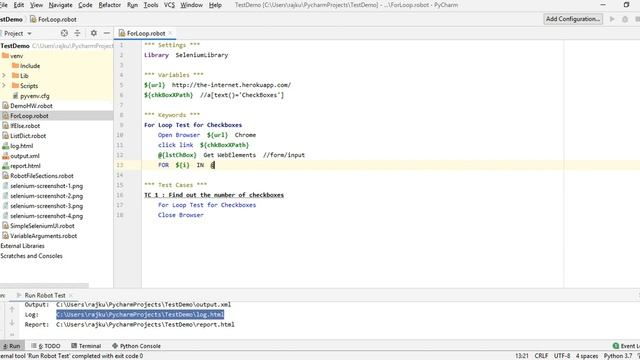Viewport: 640px width, 360px height.
Task: Open the Navigate menu
Action: coord(60,5)
